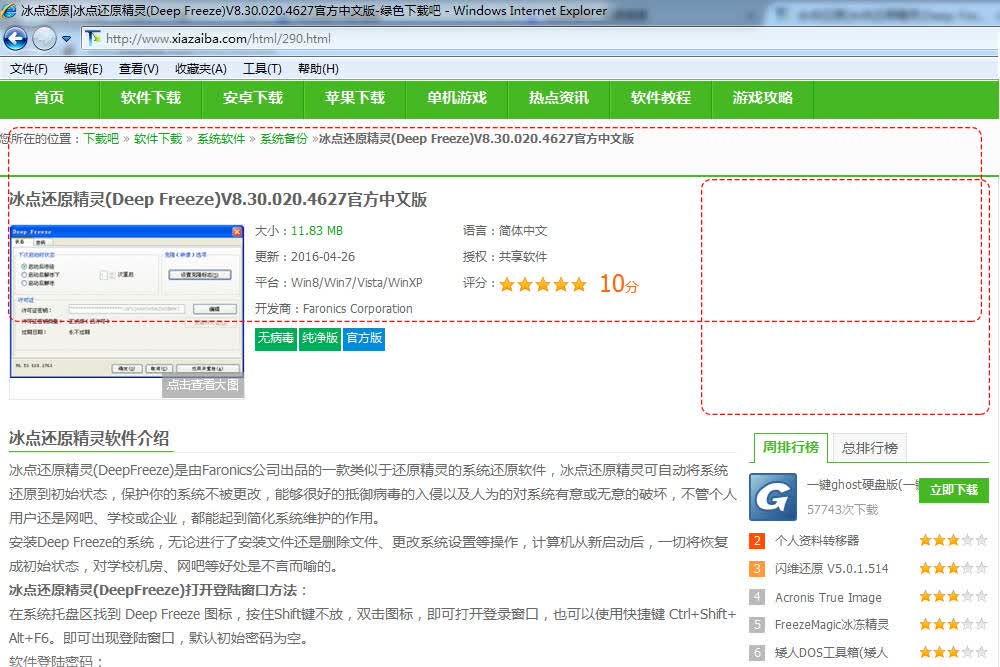The image size is (1000, 667).
Task: Click the site favicon in address bar
Action: 93,38
